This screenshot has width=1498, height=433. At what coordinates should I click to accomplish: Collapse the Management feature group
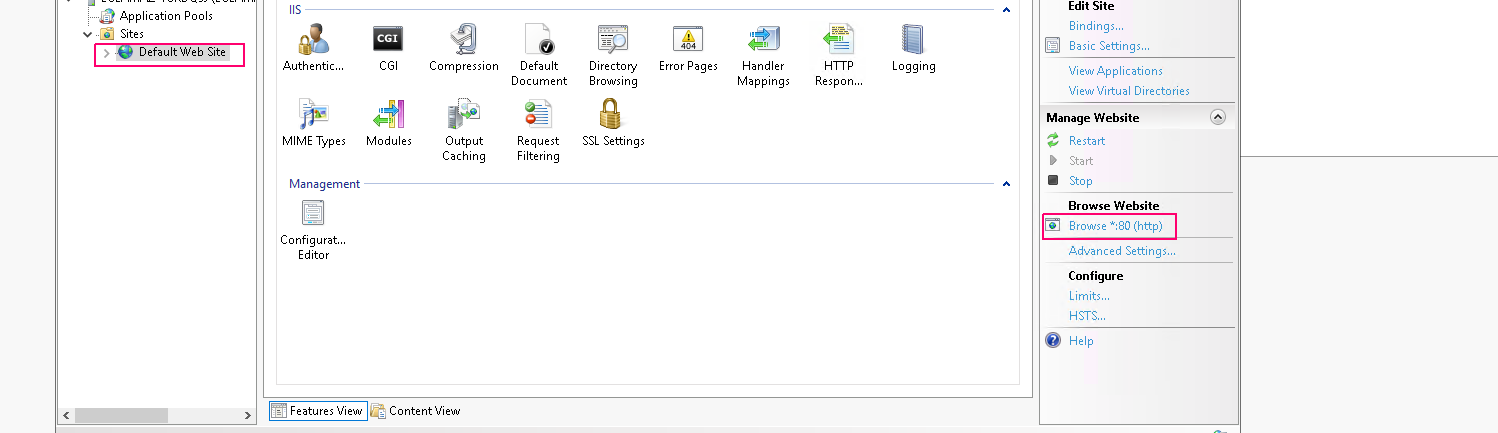pyautogui.click(x=1006, y=184)
